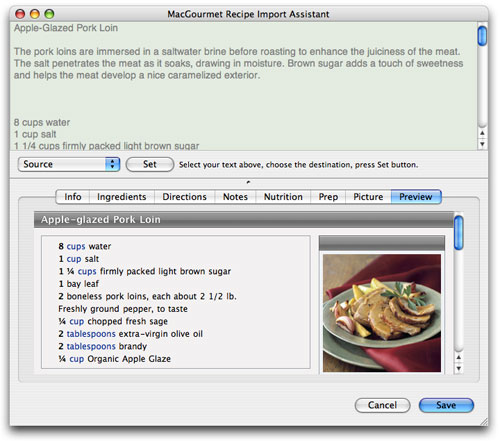The height and width of the screenshot is (441, 500).
Task: Click the gray header bar above the photo
Action: pyautogui.click(x=382, y=243)
